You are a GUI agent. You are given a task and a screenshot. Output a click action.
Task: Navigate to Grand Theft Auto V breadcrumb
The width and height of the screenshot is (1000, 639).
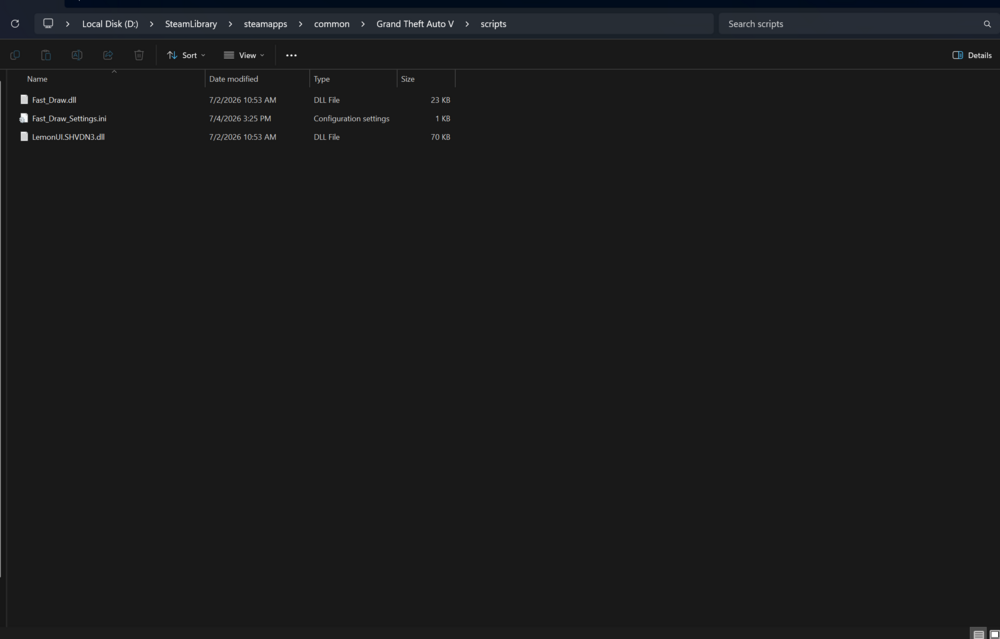coord(415,24)
